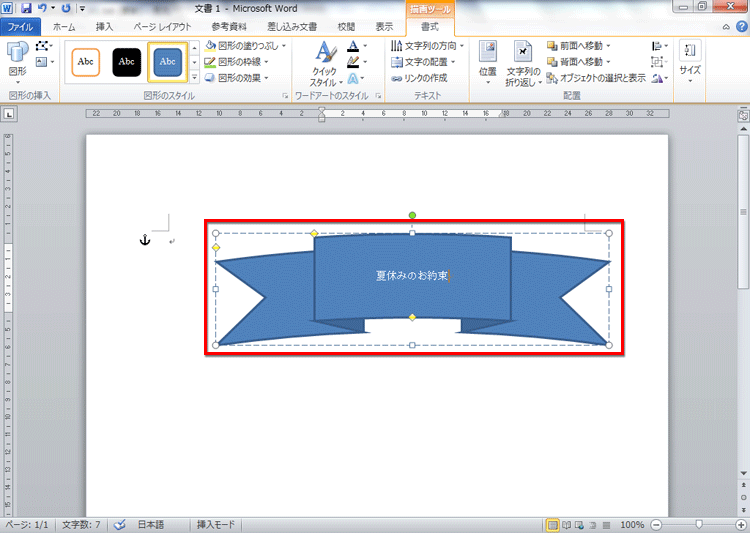Switch to the 参考資料 tab
Image resolution: width=750 pixels, height=533 pixels.
point(229,27)
